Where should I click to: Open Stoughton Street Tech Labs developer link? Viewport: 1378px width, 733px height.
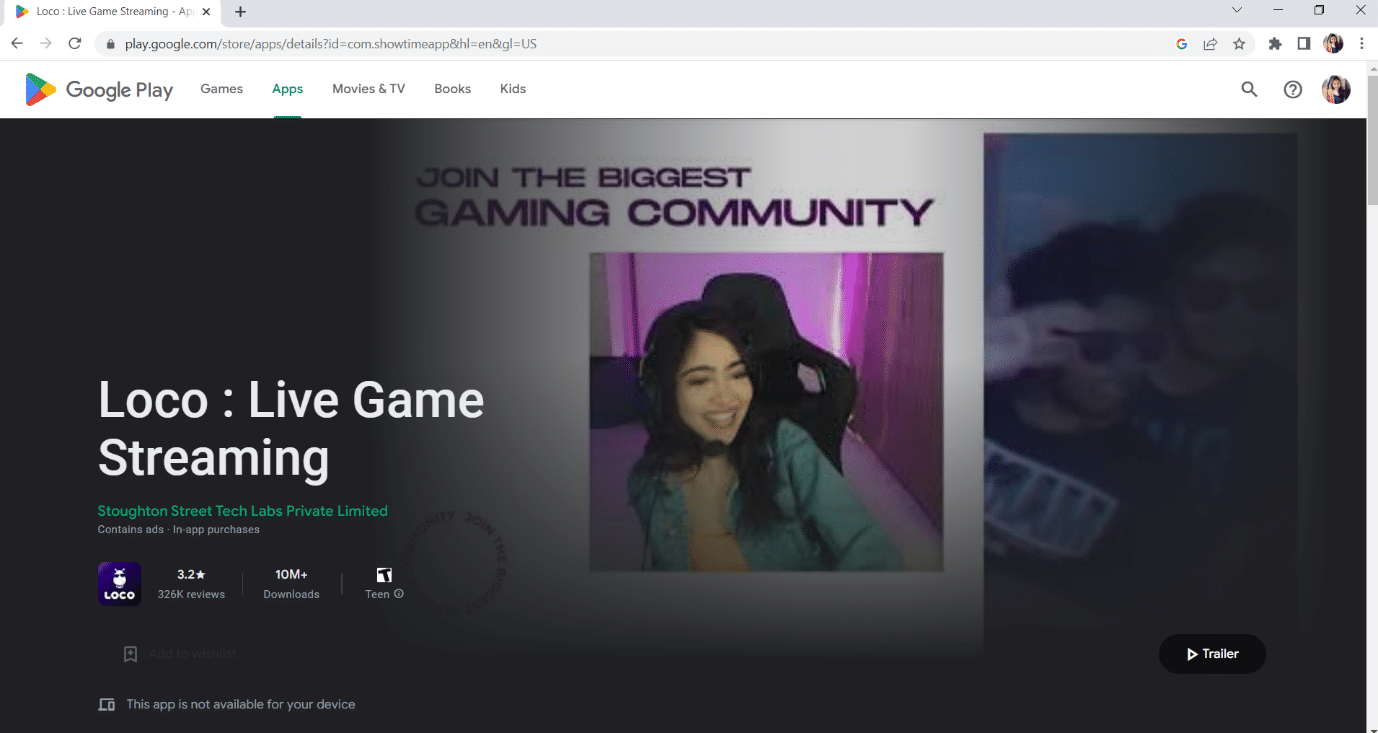click(x=243, y=511)
